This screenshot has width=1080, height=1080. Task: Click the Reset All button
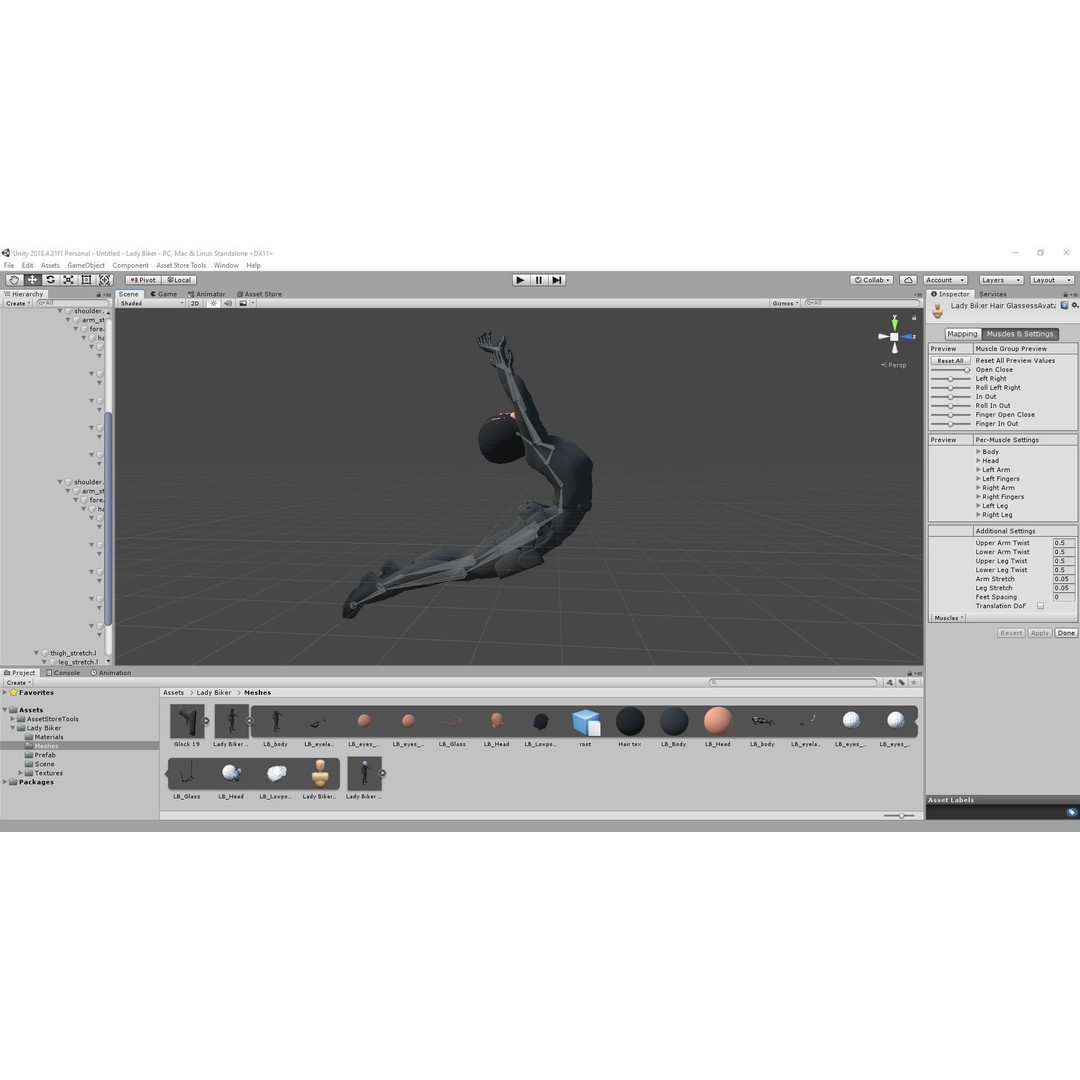click(x=951, y=360)
